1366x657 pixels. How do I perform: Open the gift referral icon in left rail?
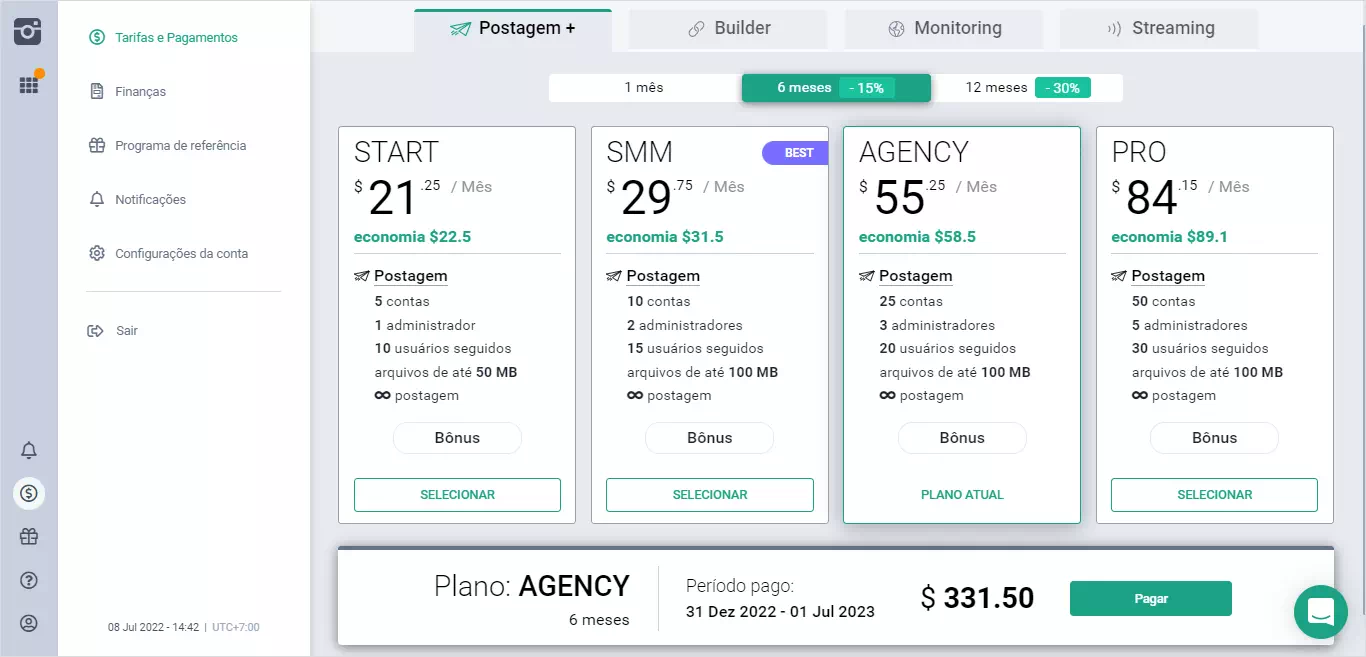pos(29,537)
